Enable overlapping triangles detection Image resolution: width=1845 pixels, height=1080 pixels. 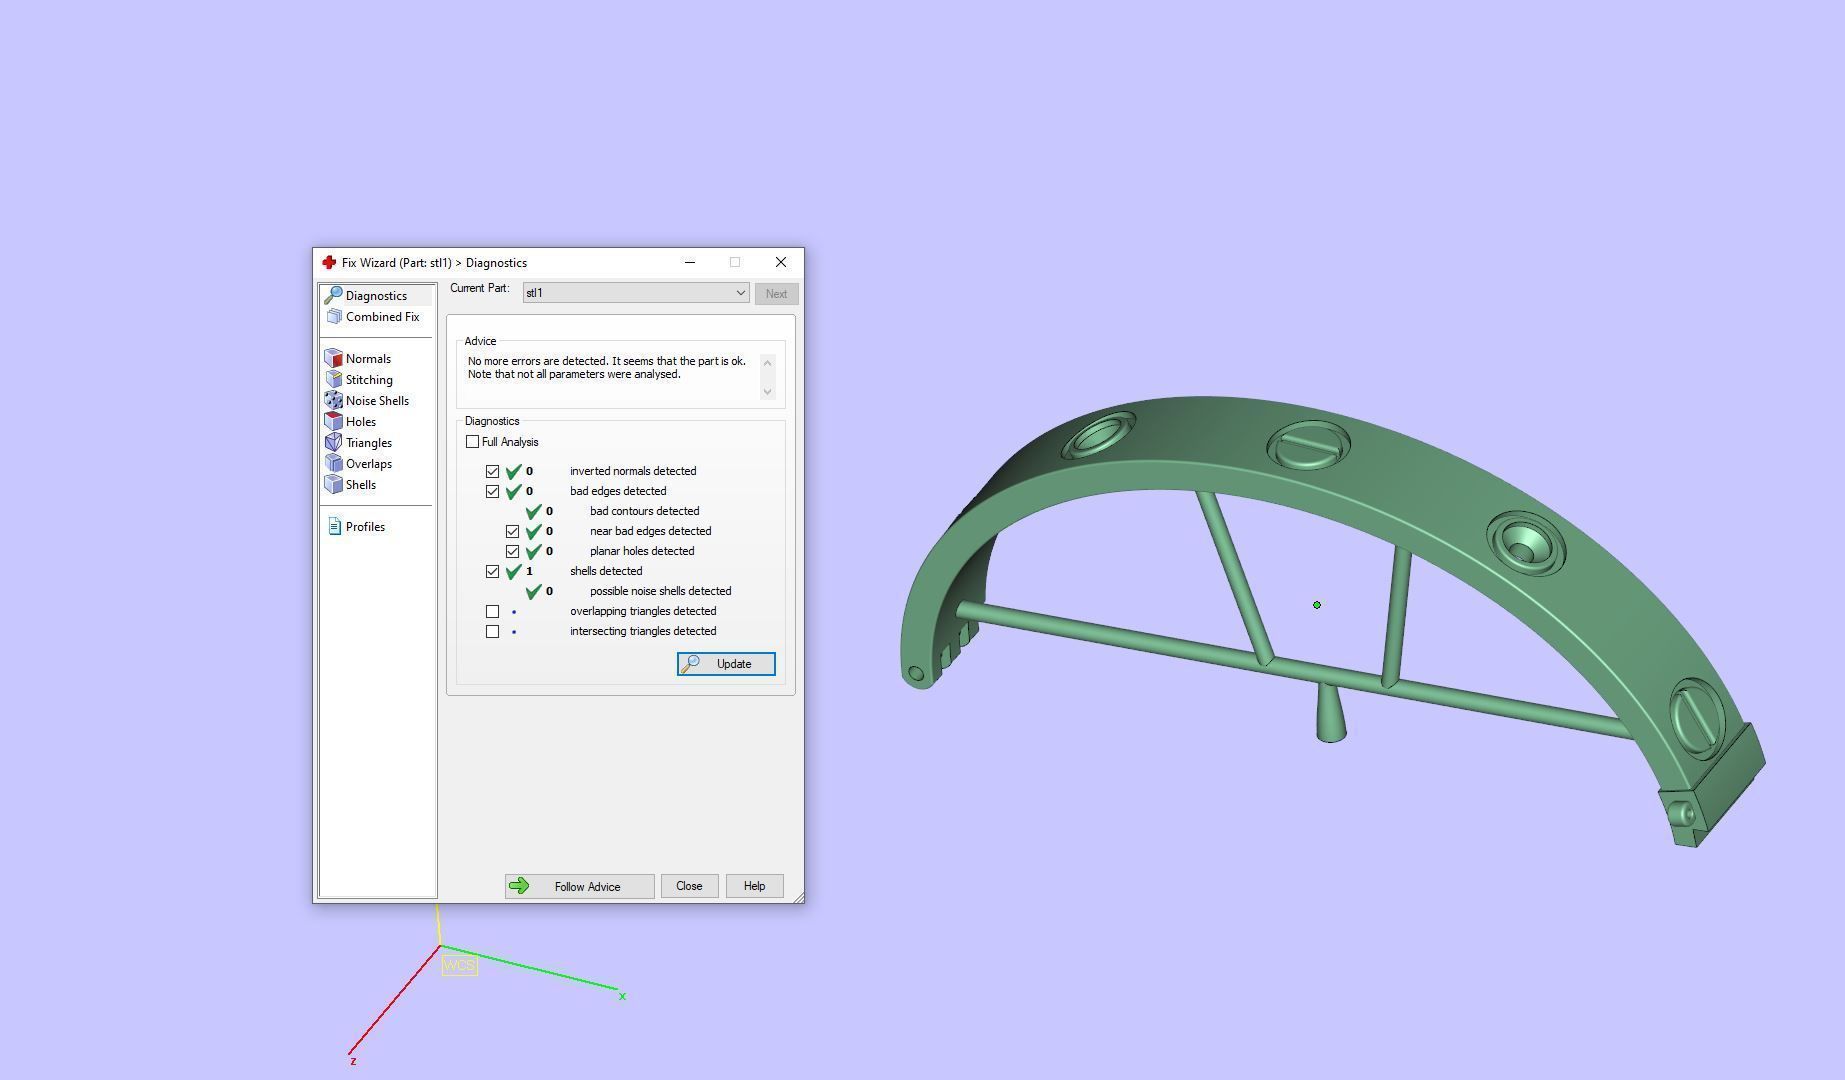(x=492, y=611)
